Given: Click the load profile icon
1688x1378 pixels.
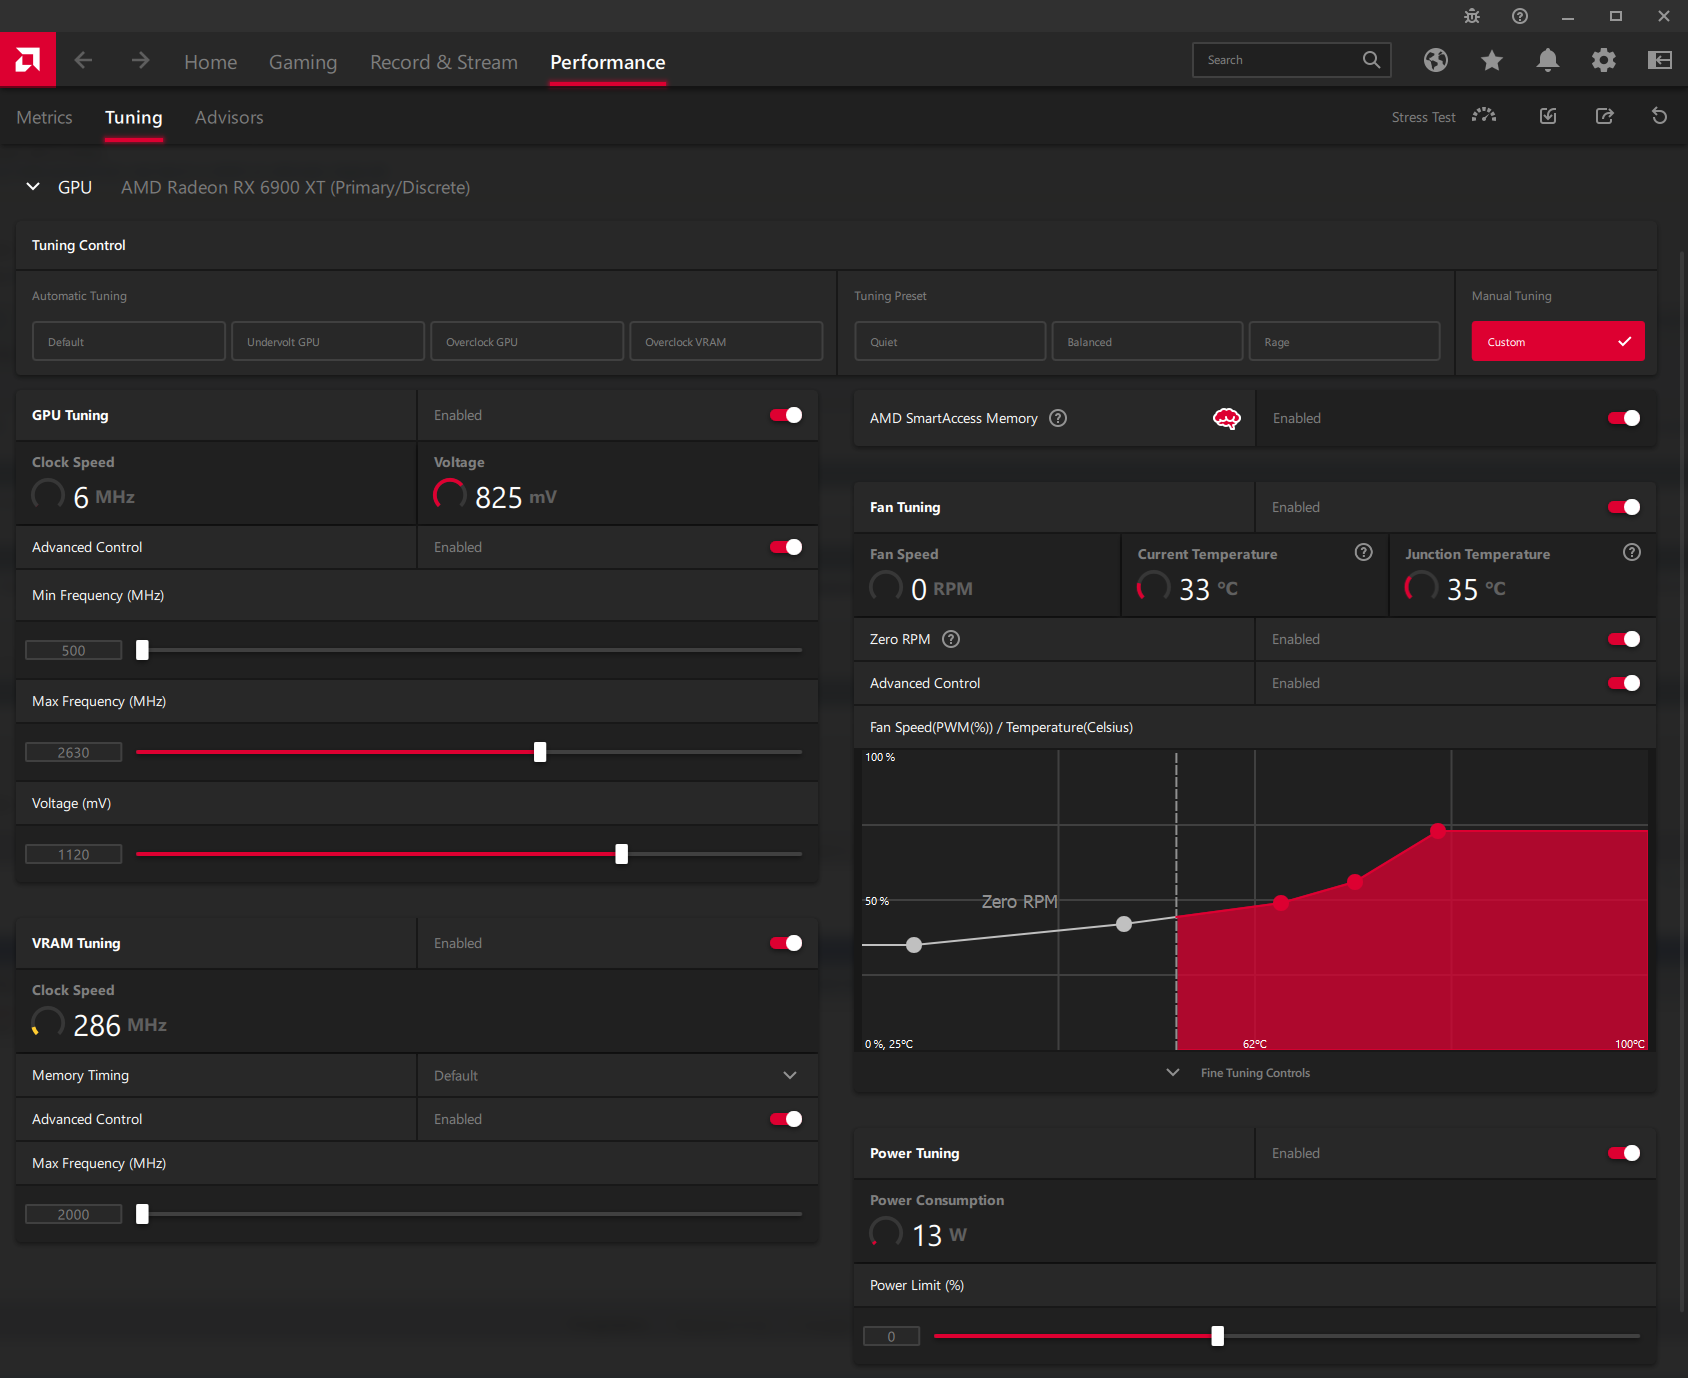Looking at the screenshot, I should 1548,116.
